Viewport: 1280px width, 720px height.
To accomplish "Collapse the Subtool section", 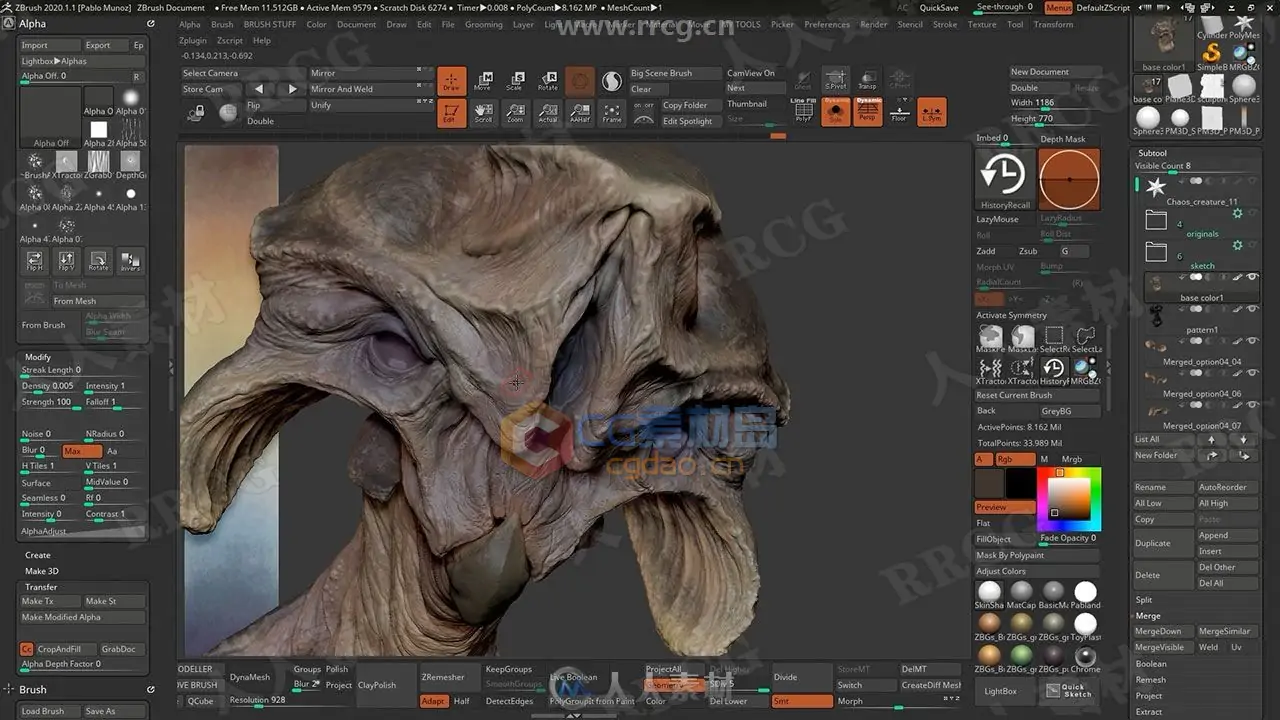I will pyautogui.click(x=1153, y=153).
